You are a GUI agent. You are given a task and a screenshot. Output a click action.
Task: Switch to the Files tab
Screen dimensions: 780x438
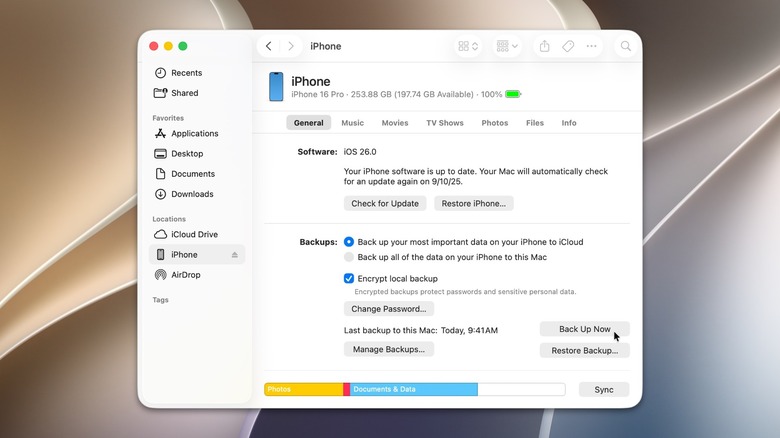[535, 123]
